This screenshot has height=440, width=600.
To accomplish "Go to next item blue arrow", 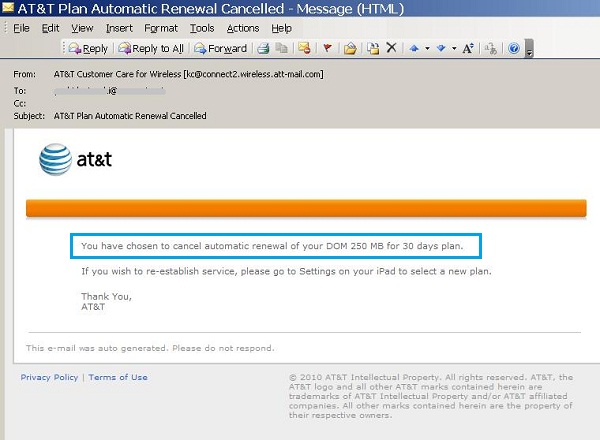I will tap(441, 49).
